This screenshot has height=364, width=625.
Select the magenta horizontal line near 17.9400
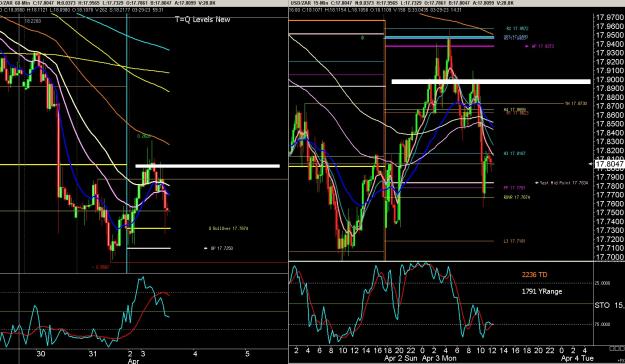439,46
